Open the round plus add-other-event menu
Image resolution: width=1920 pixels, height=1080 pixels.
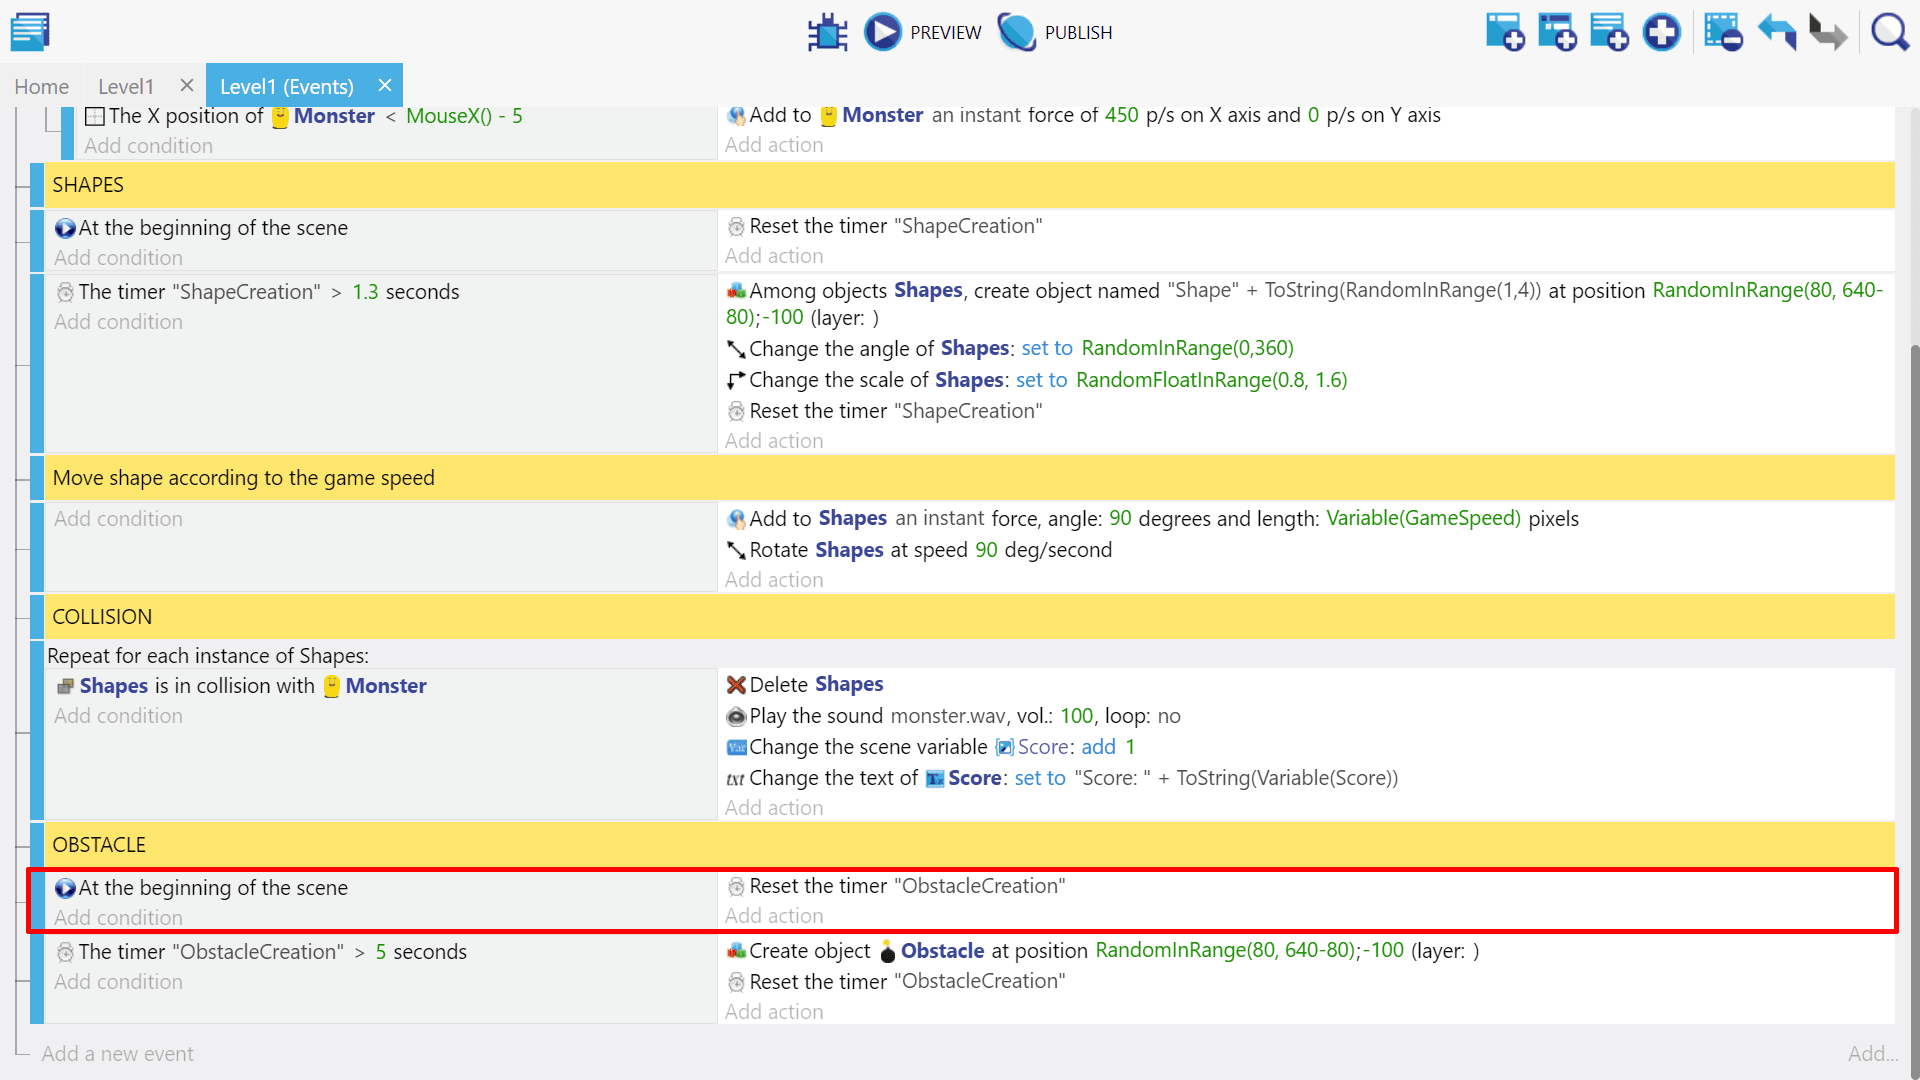coord(1662,32)
